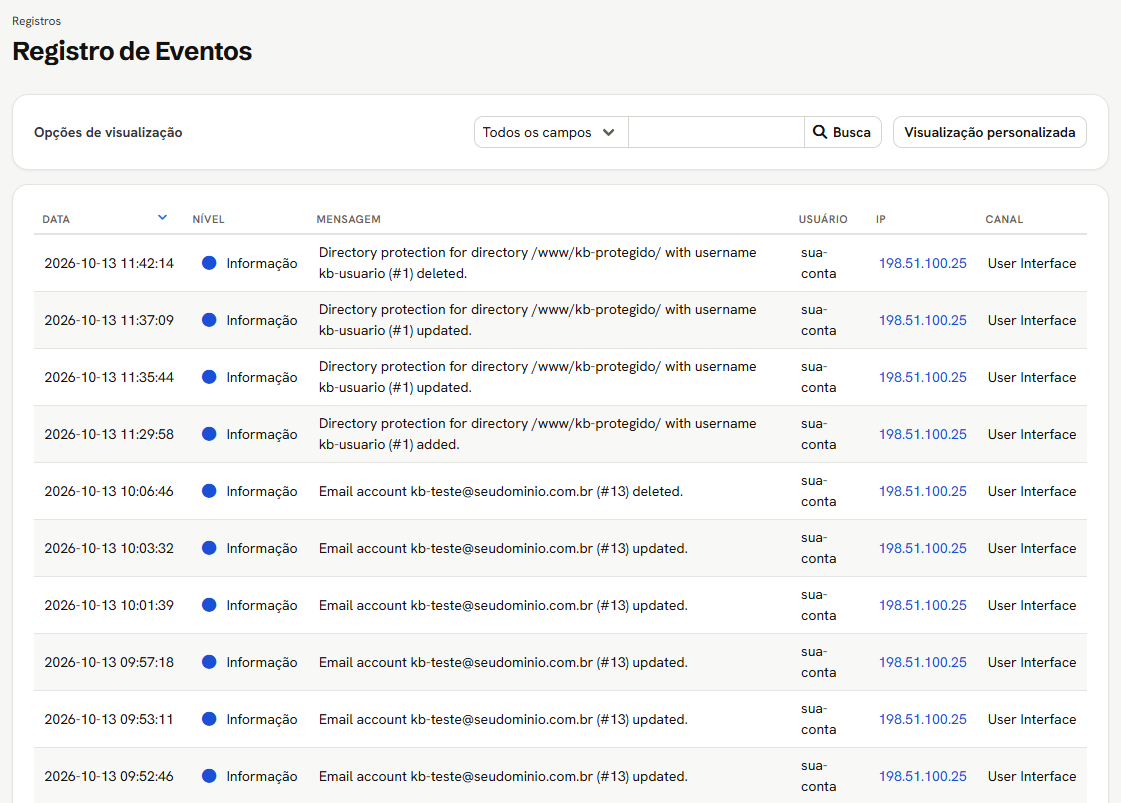Click the Opções de visualização label
Screen dimensions: 1121x803
[x=108, y=132]
